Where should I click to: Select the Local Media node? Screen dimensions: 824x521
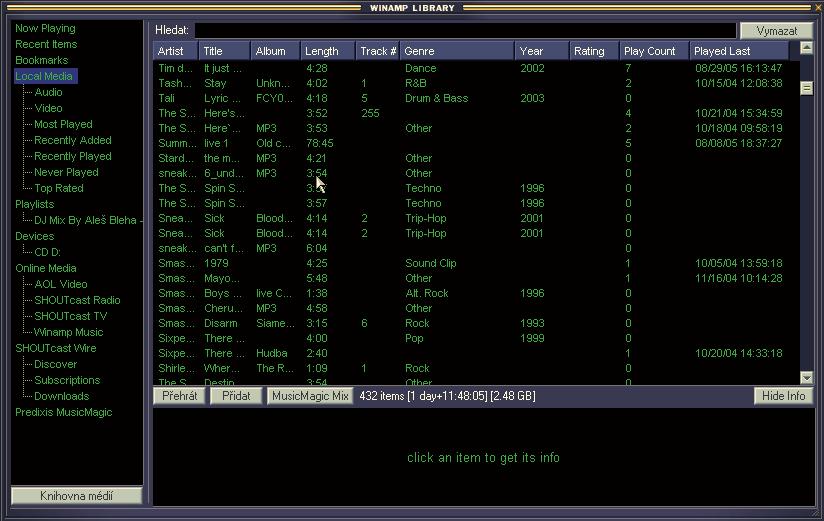[44, 76]
